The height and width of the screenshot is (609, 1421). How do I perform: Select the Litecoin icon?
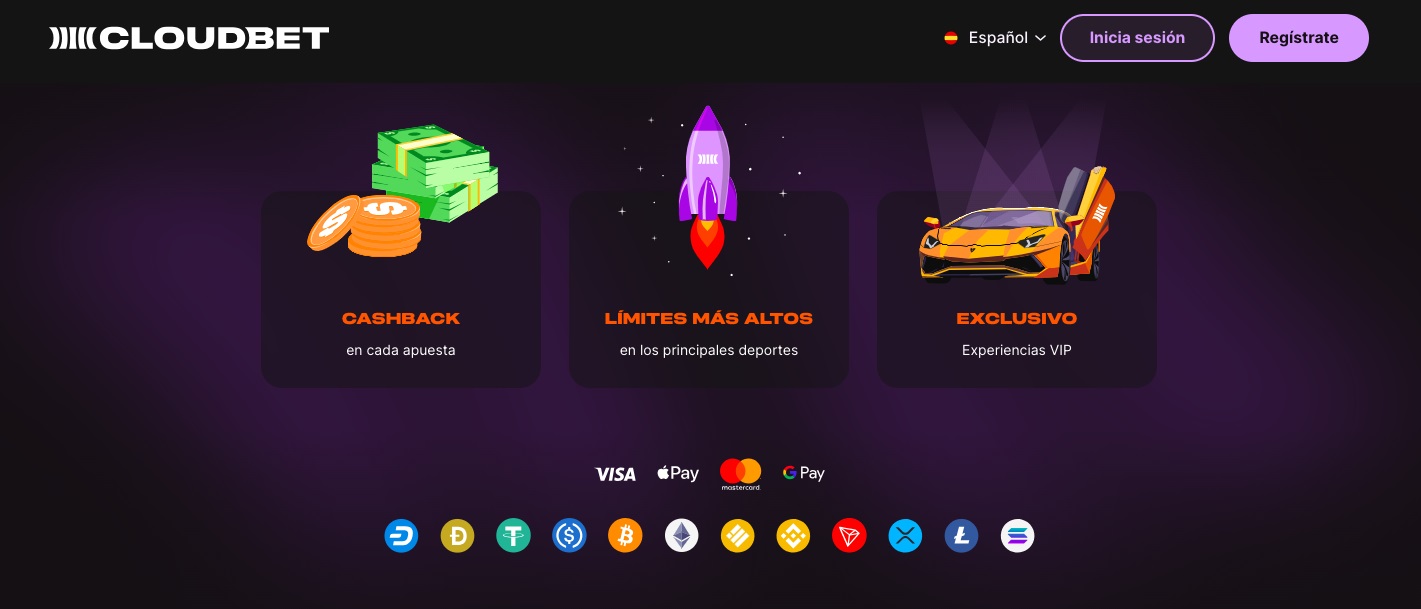(x=961, y=536)
